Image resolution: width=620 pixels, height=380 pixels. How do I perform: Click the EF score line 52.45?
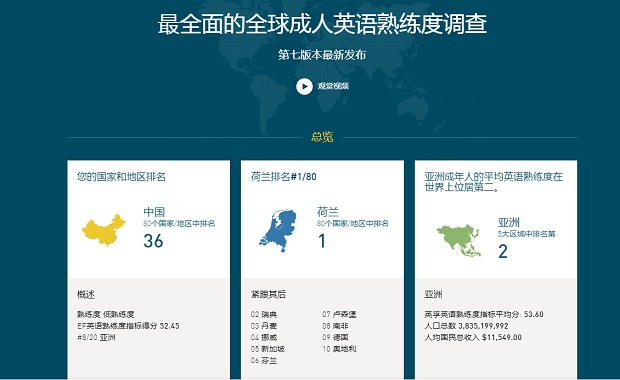coord(128,326)
